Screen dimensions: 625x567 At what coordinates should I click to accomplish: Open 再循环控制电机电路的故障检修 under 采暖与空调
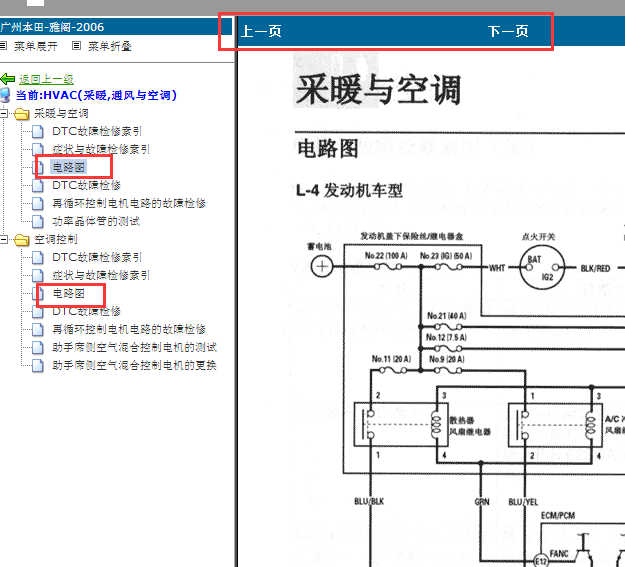129,203
